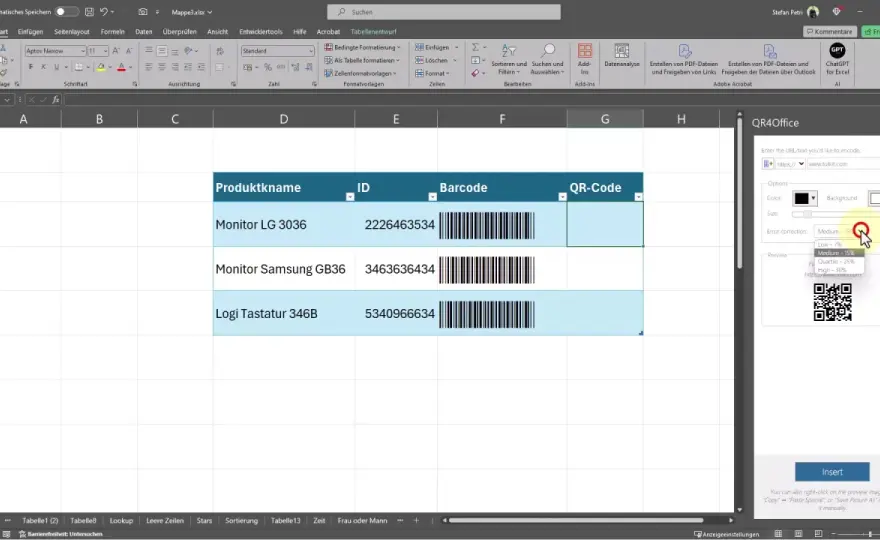Open Suchen und Auswählen
This screenshot has width=880, height=540.
point(547,60)
